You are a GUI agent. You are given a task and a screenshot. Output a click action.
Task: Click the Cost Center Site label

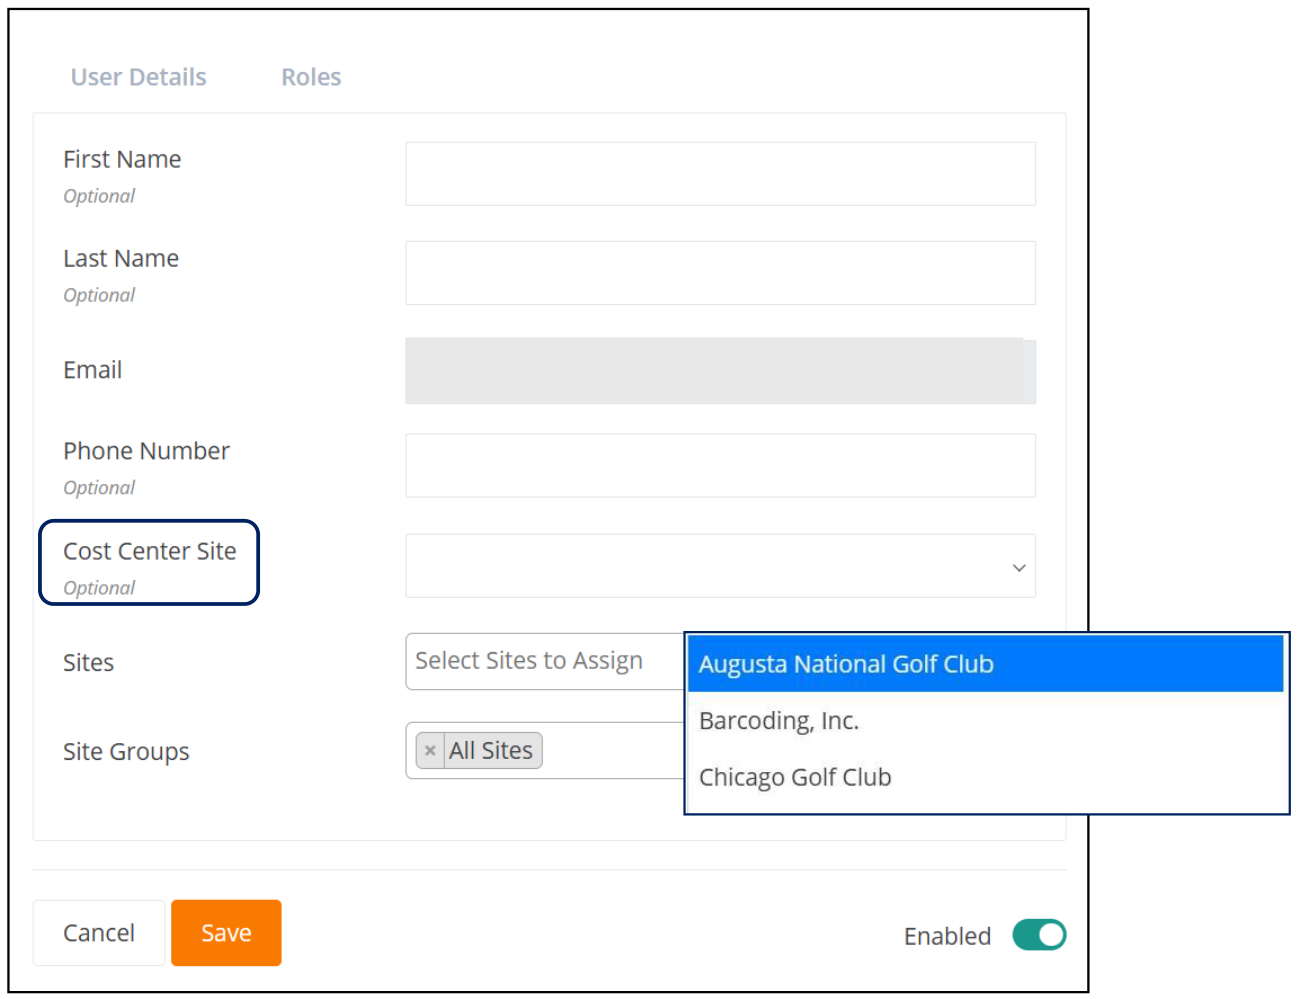pyautogui.click(x=150, y=551)
